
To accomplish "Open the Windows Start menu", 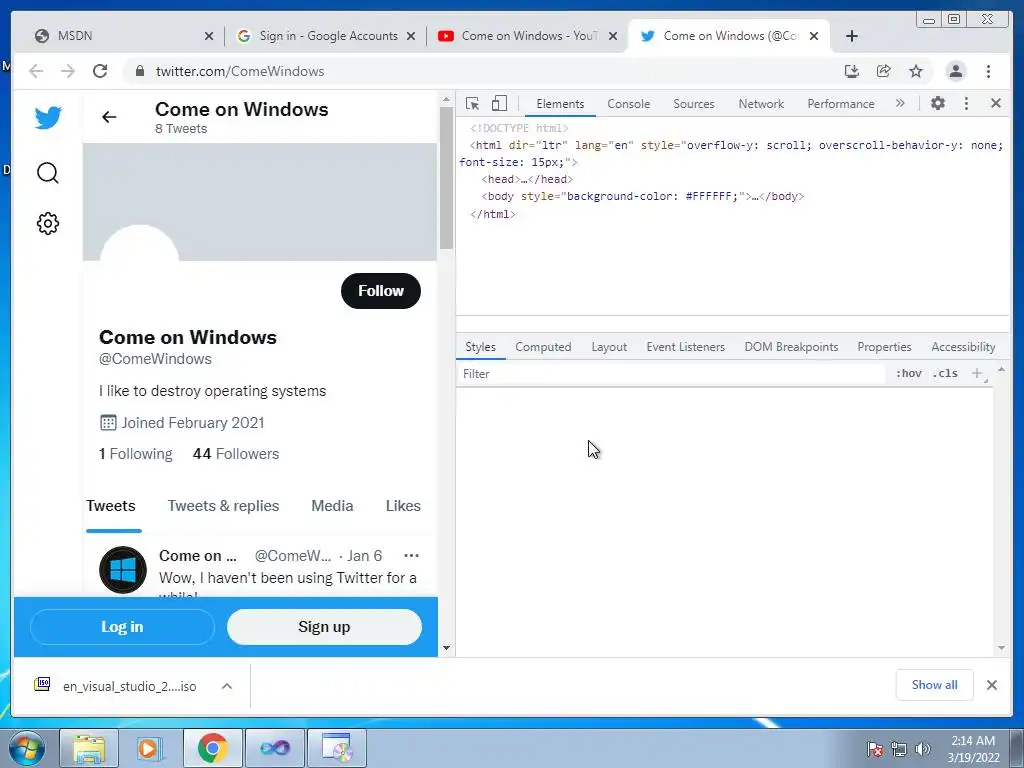I will (x=26, y=748).
